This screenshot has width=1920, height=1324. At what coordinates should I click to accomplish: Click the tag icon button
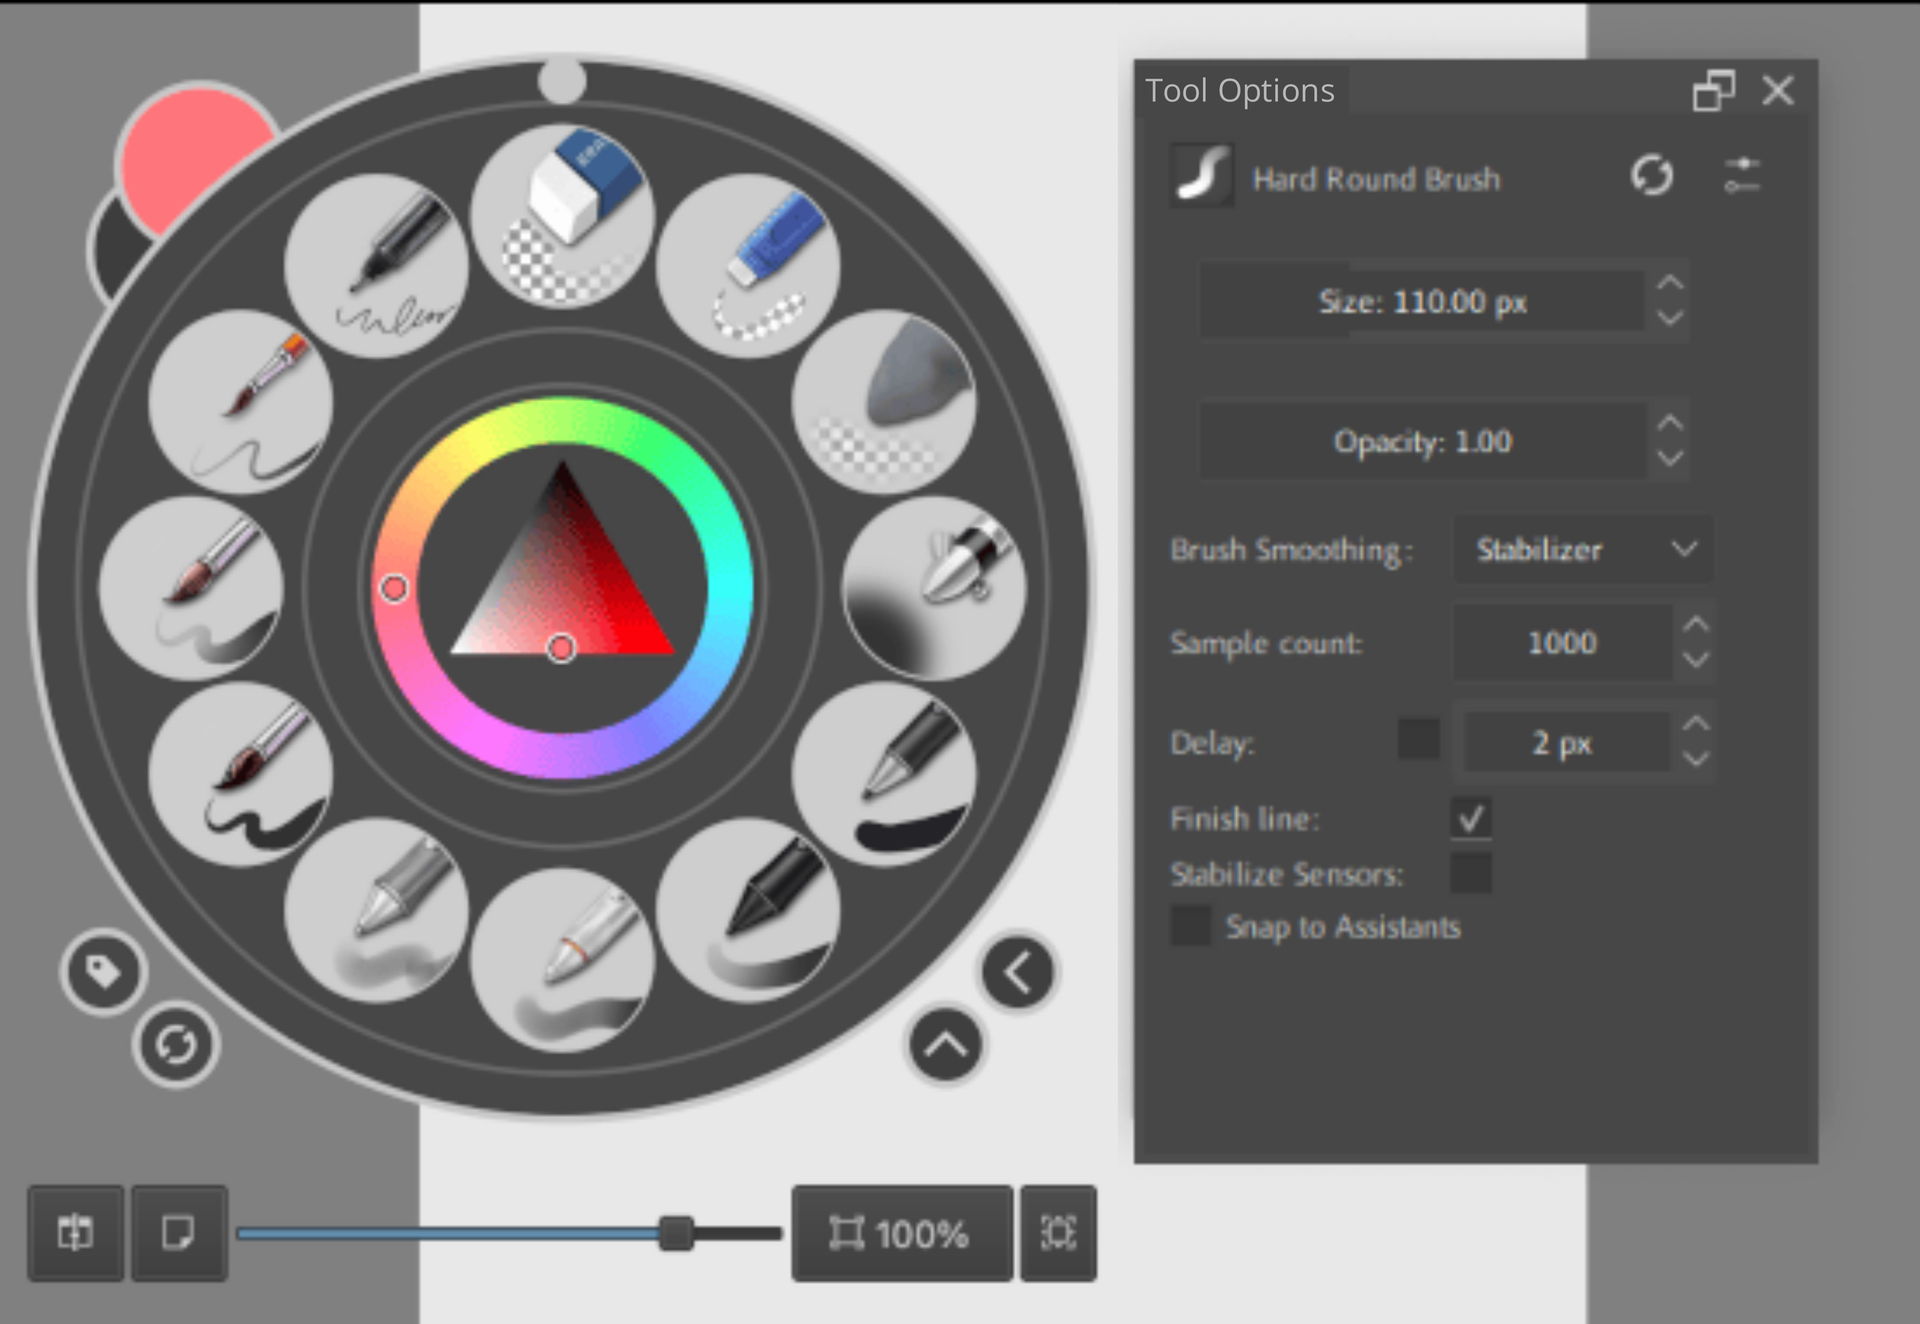(103, 972)
